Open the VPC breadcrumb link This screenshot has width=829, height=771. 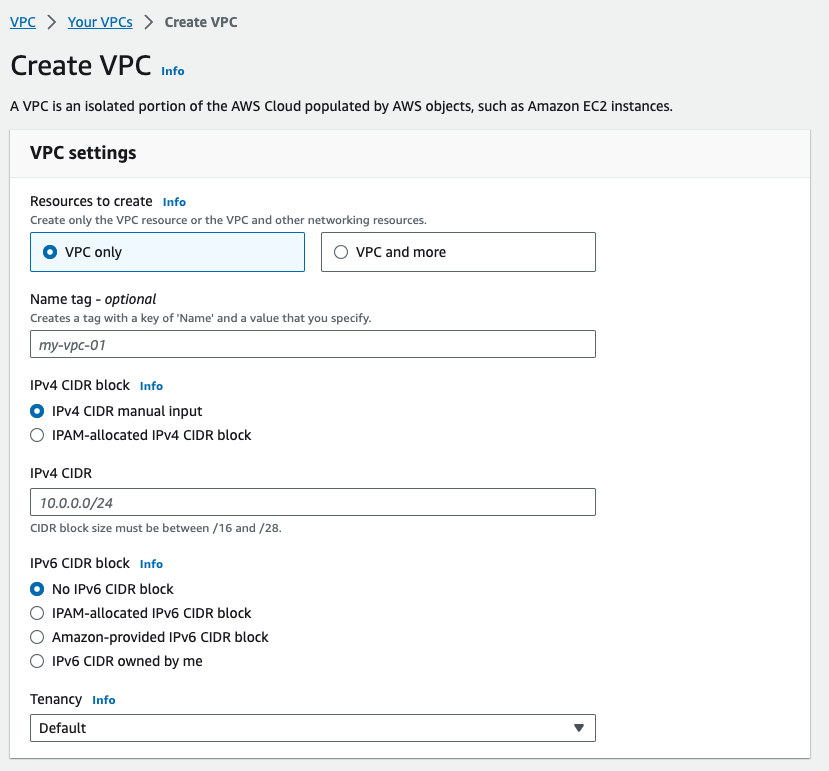(23, 22)
